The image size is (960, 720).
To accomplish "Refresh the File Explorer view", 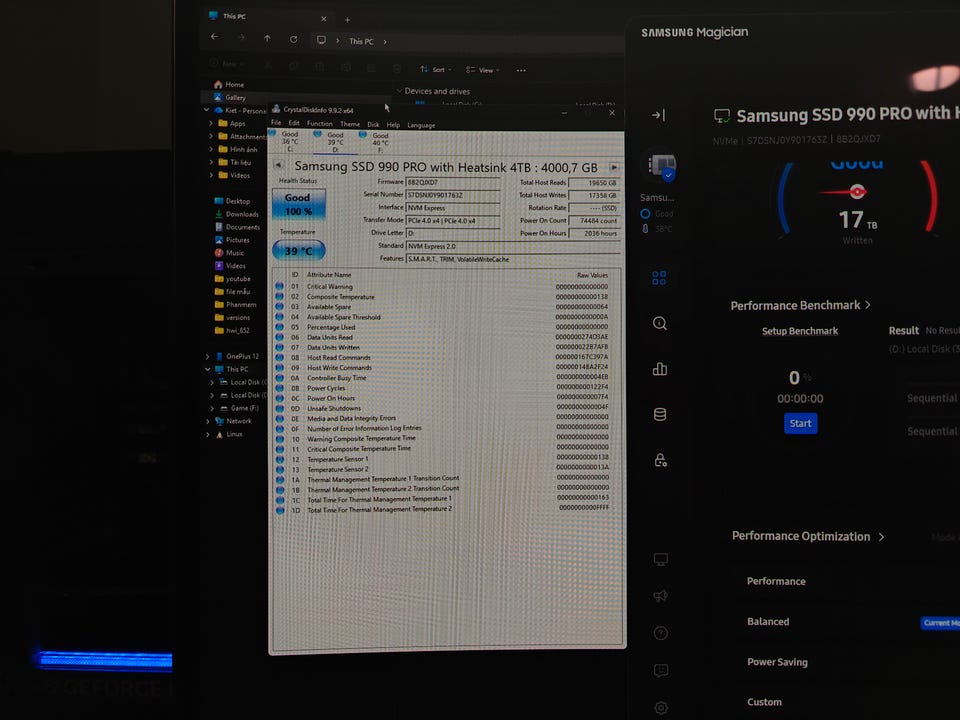I will click(x=293, y=39).
